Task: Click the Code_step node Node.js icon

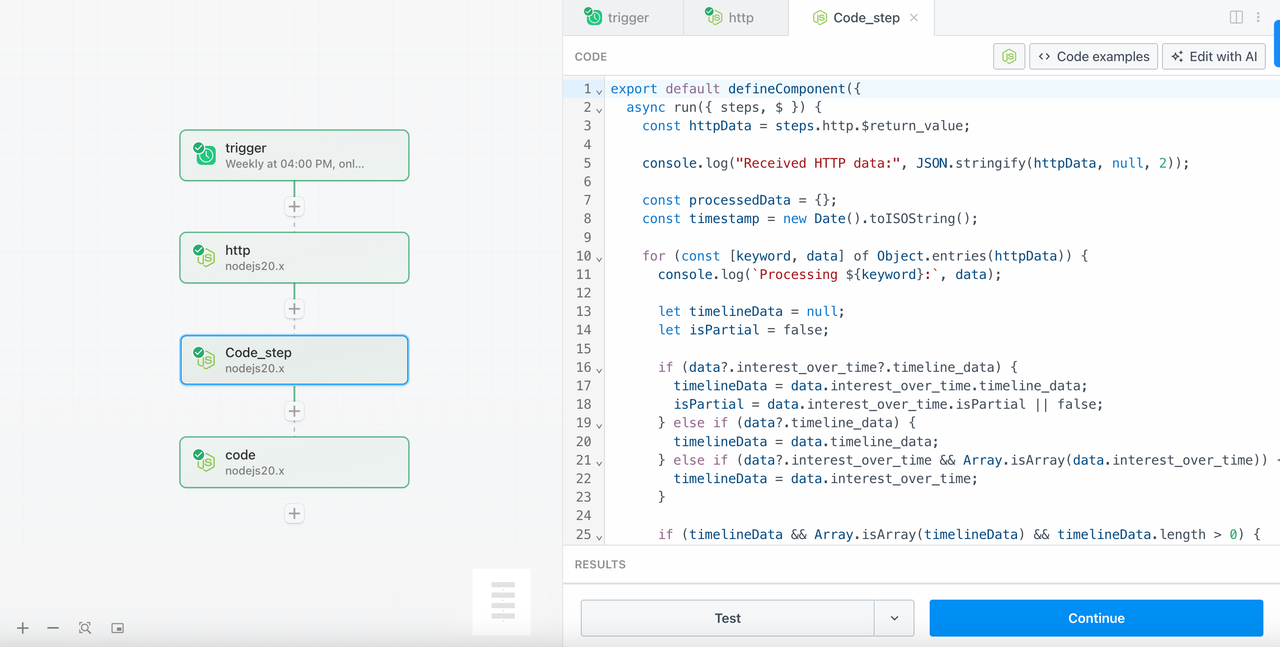Action: tap(205, 359)
